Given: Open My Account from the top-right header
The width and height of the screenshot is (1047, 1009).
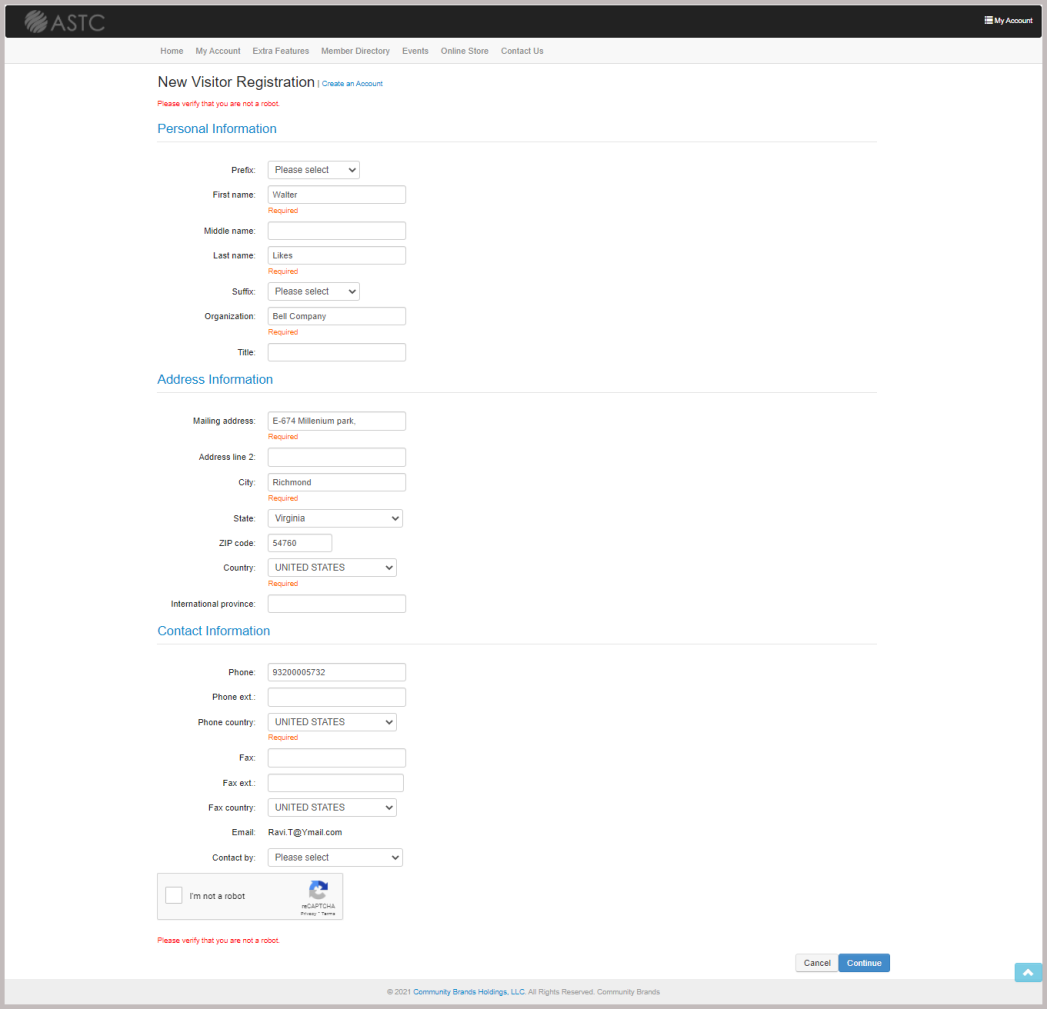Looking at the screenshot, I should tap(1006, 19).
